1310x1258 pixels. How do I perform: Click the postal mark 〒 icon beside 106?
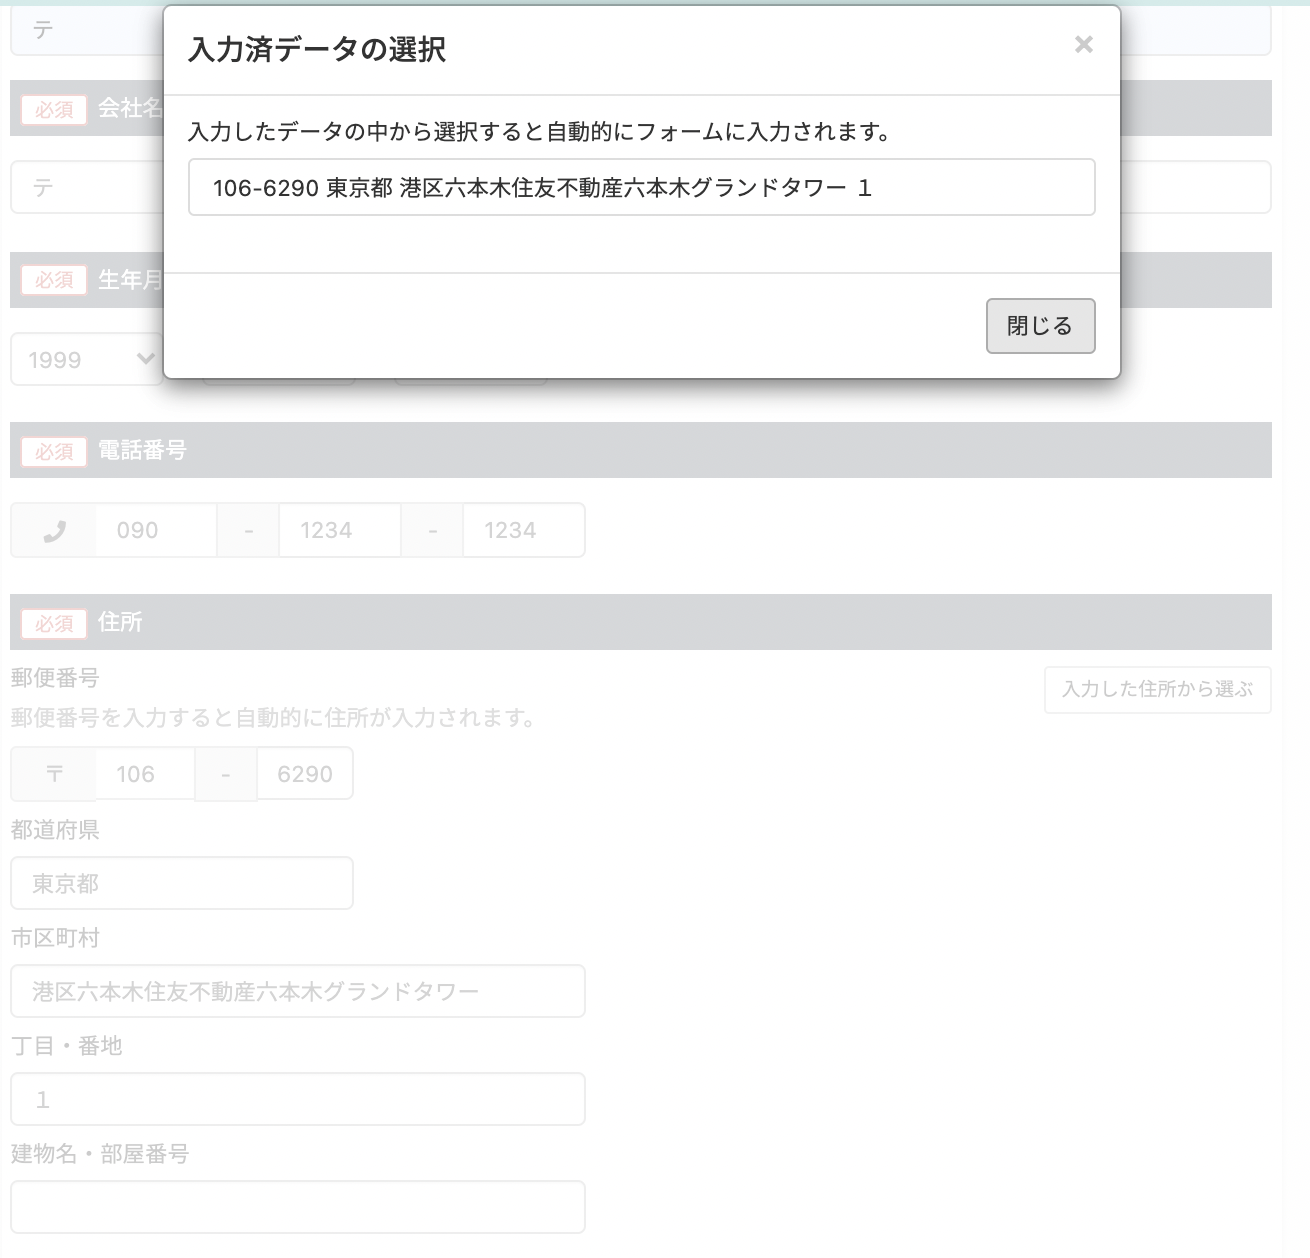point(54,774)
